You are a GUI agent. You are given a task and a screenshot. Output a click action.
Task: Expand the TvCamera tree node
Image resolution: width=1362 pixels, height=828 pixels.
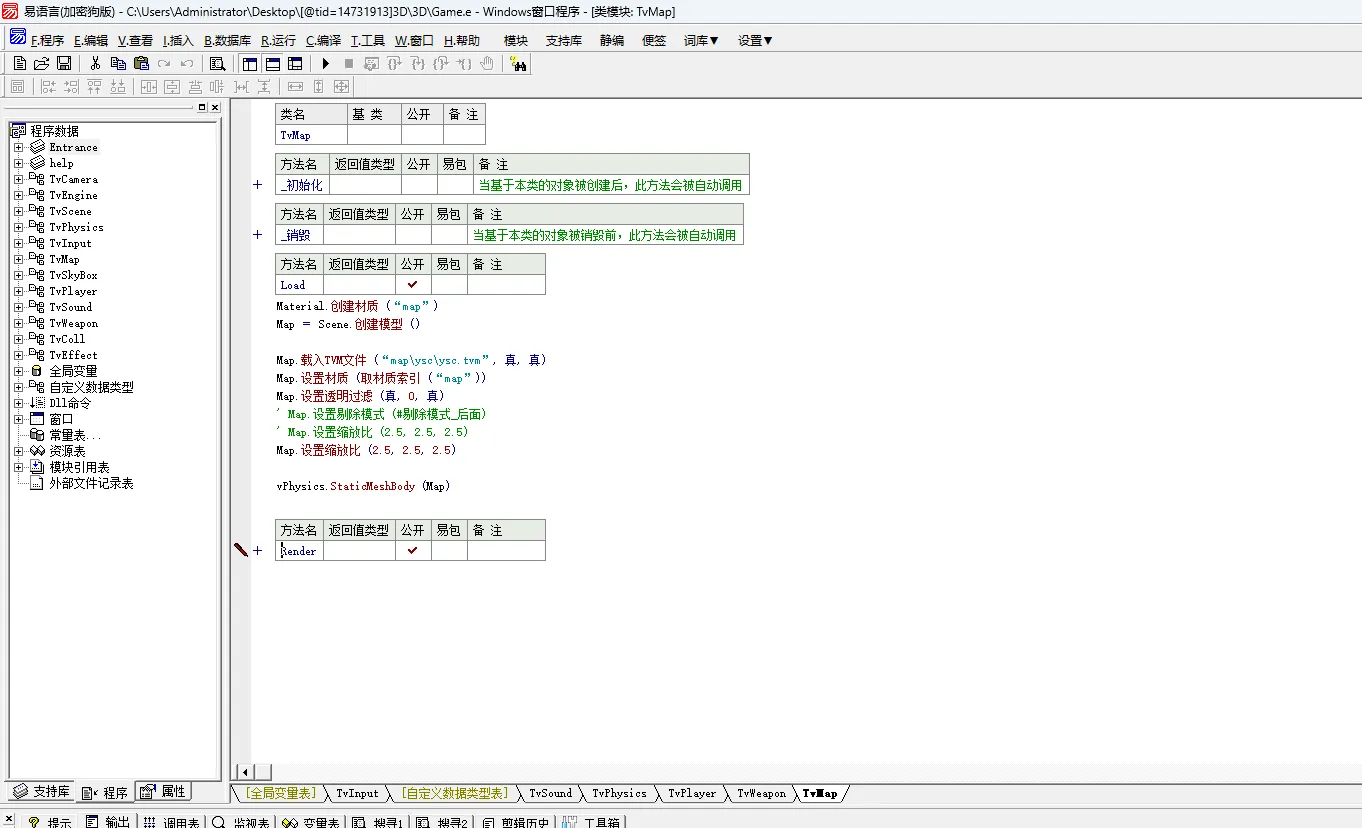[18, 180]
